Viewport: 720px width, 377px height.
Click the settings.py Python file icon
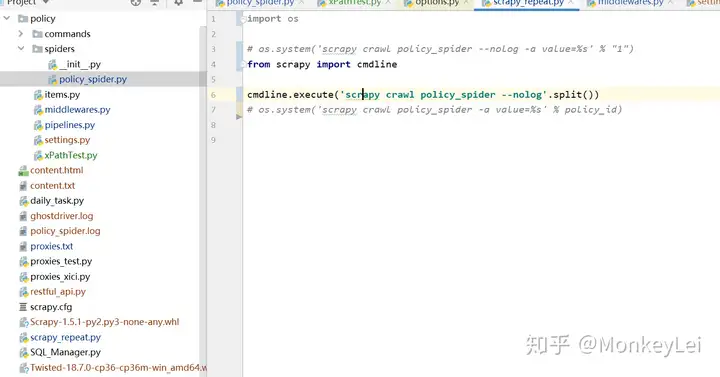pyautogui.click(x=38, y=140)
